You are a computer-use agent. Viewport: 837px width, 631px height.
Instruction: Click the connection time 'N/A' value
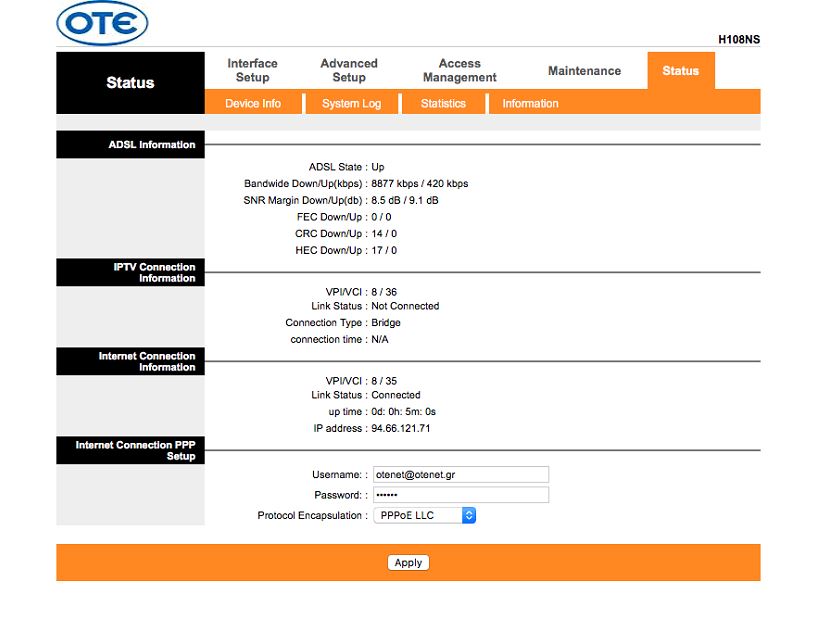(x=380, y=340)
